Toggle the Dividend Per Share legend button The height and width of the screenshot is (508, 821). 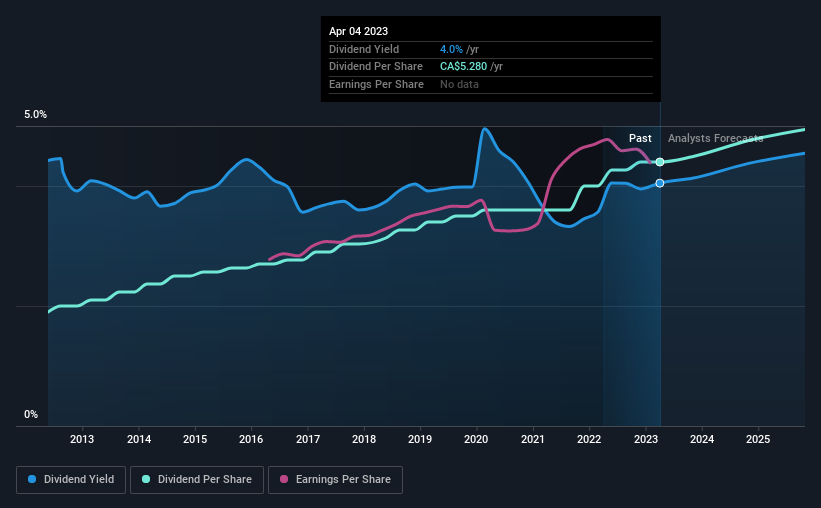point(197,480)
